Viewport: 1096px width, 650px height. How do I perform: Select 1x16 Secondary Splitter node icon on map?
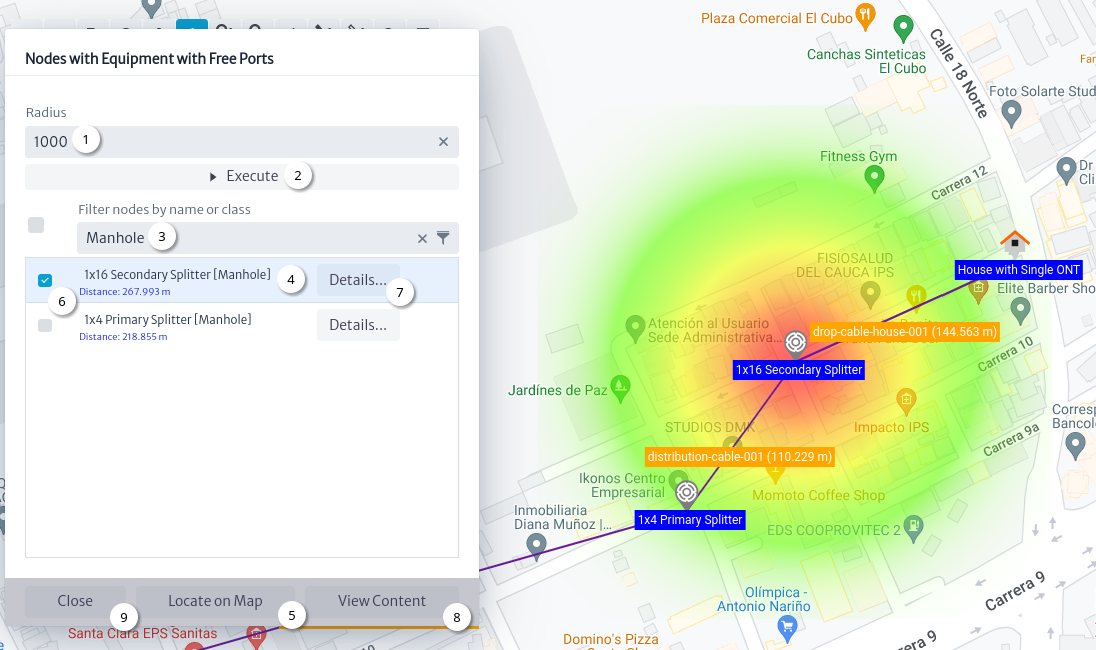coord(795,342)
